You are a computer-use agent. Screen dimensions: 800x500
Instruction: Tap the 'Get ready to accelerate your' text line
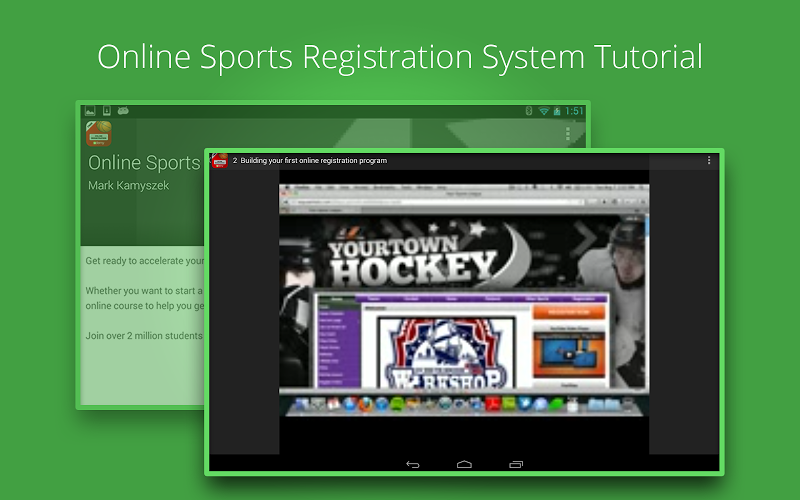click(x=145, y=261)
